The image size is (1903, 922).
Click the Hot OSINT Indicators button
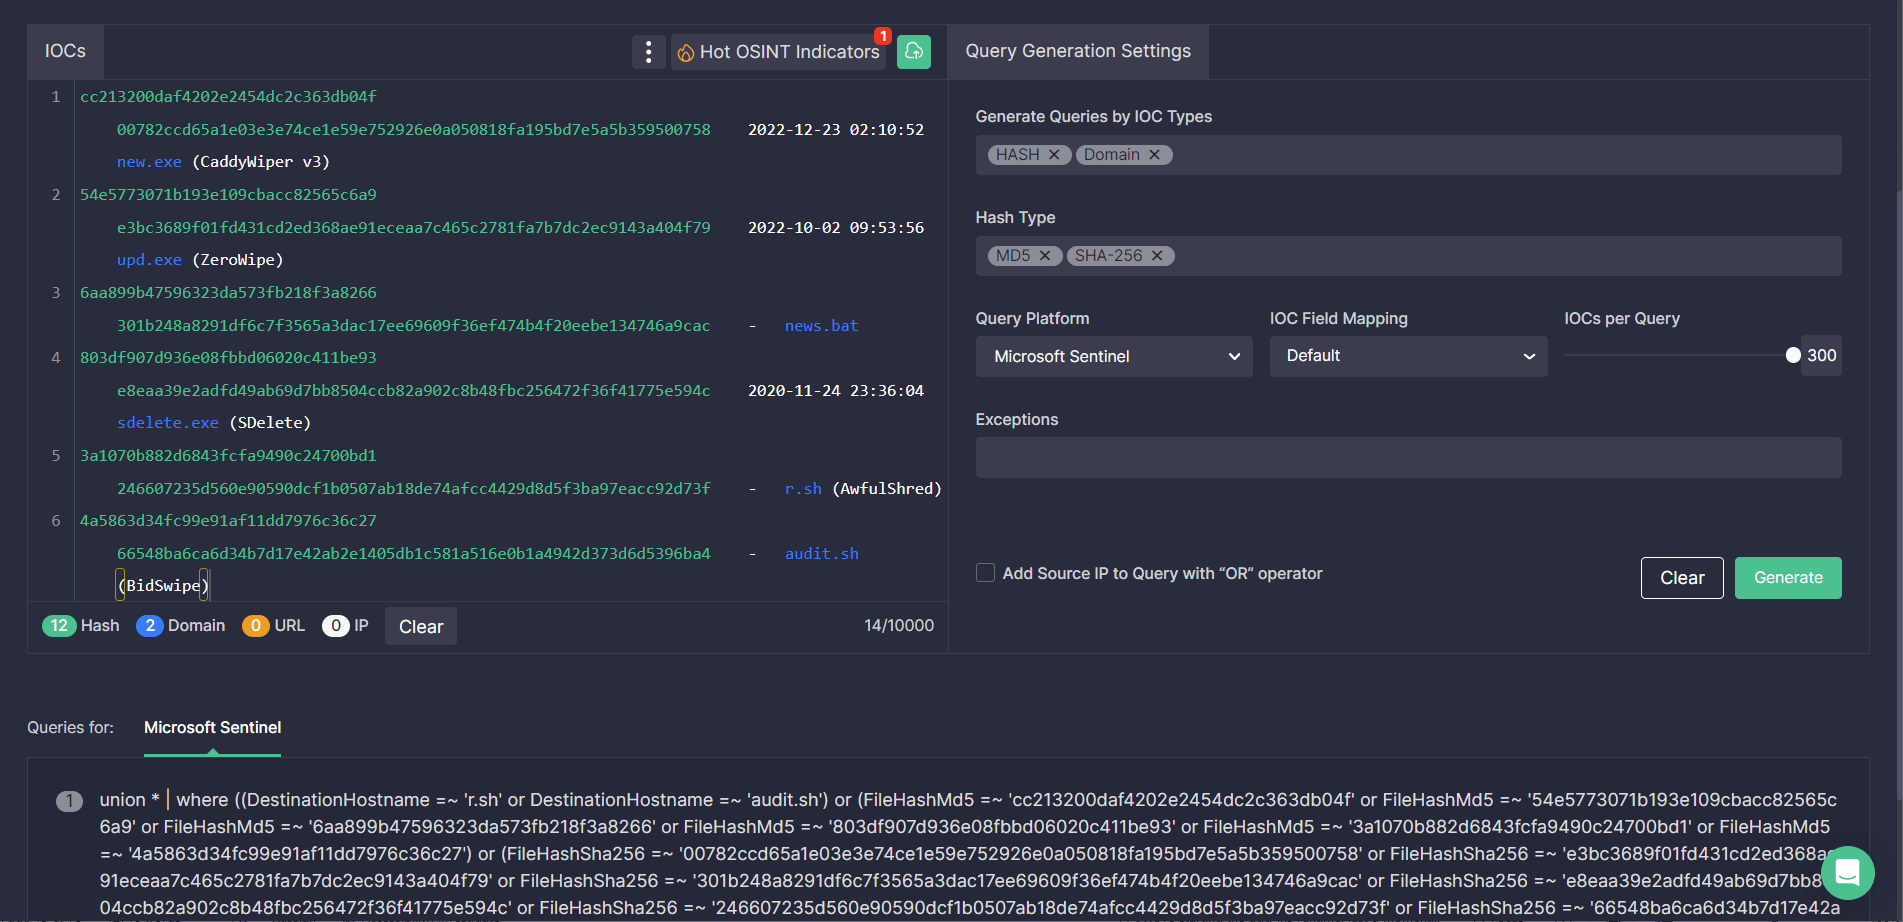[x=780, y=52]
